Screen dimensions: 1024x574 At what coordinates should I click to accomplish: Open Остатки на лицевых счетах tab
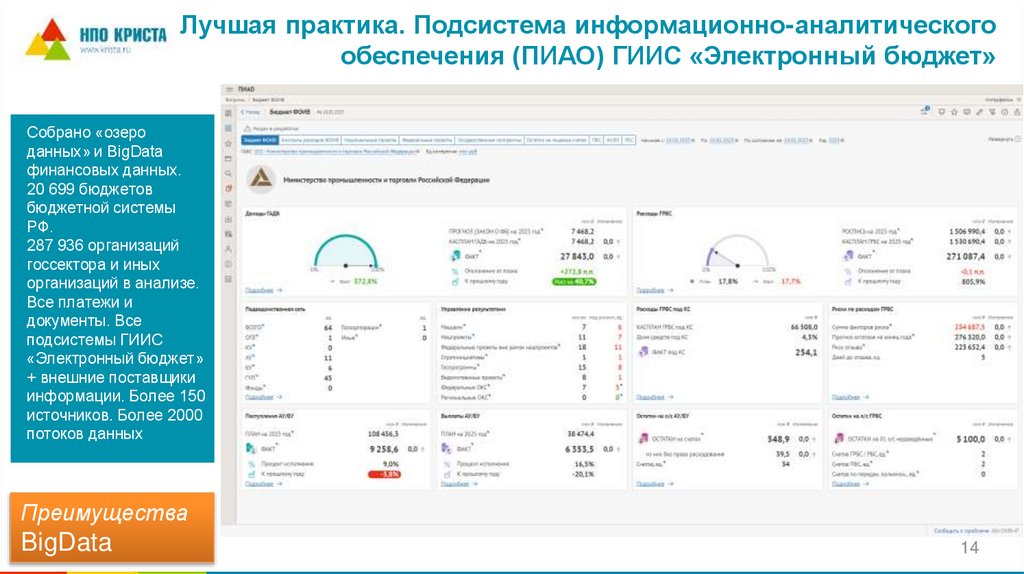coord(556,140)
